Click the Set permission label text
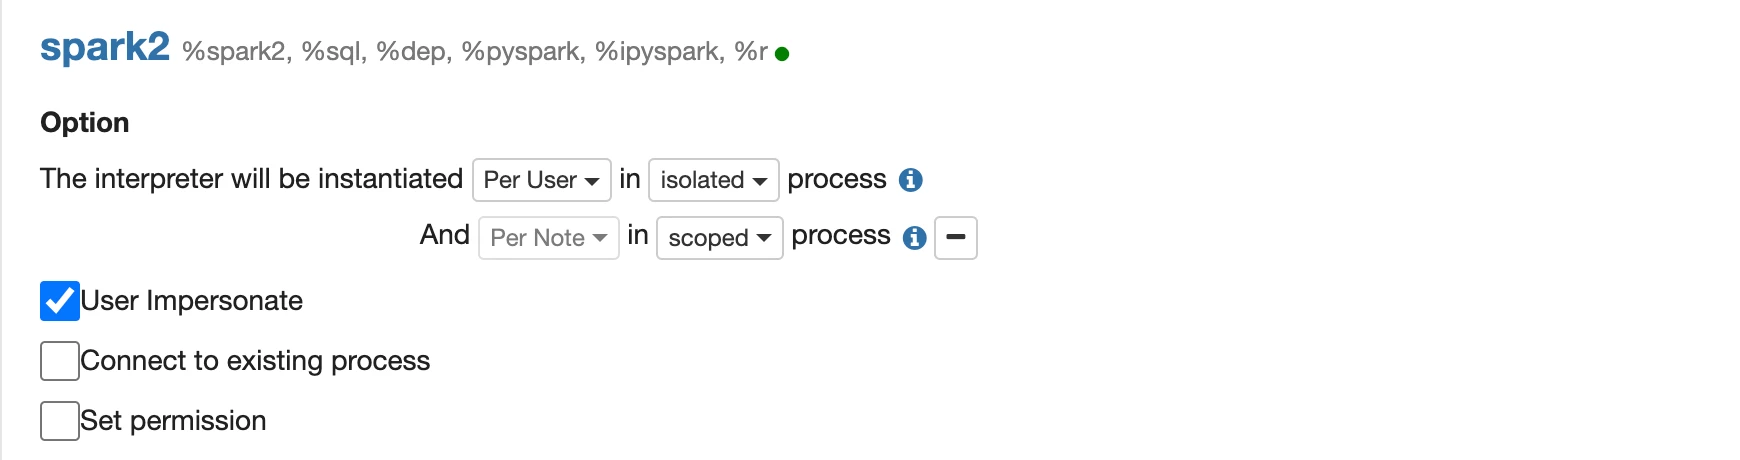The image size is (1740, 460). coord(173,421)
